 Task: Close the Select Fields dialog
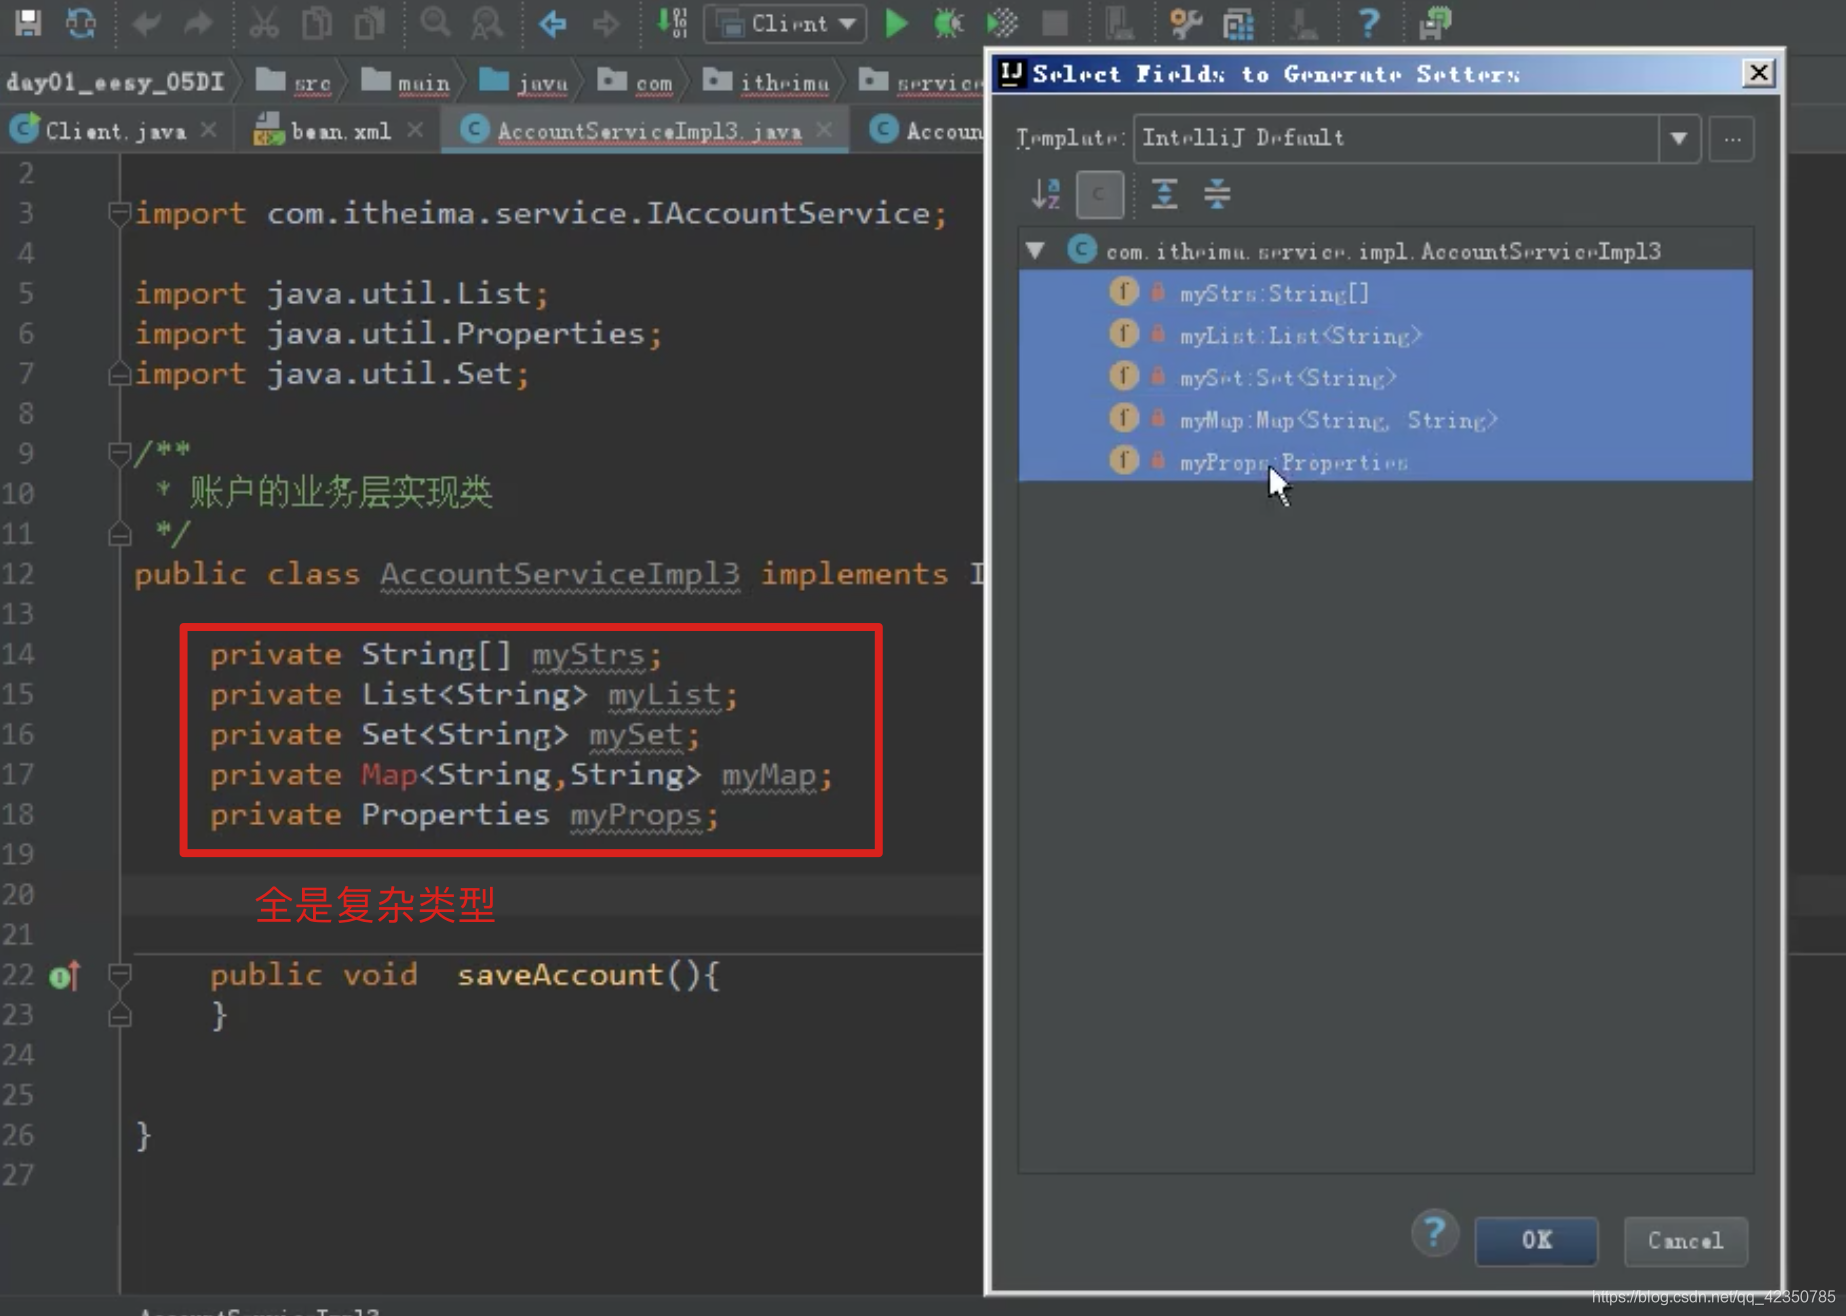pos(1758,73)
